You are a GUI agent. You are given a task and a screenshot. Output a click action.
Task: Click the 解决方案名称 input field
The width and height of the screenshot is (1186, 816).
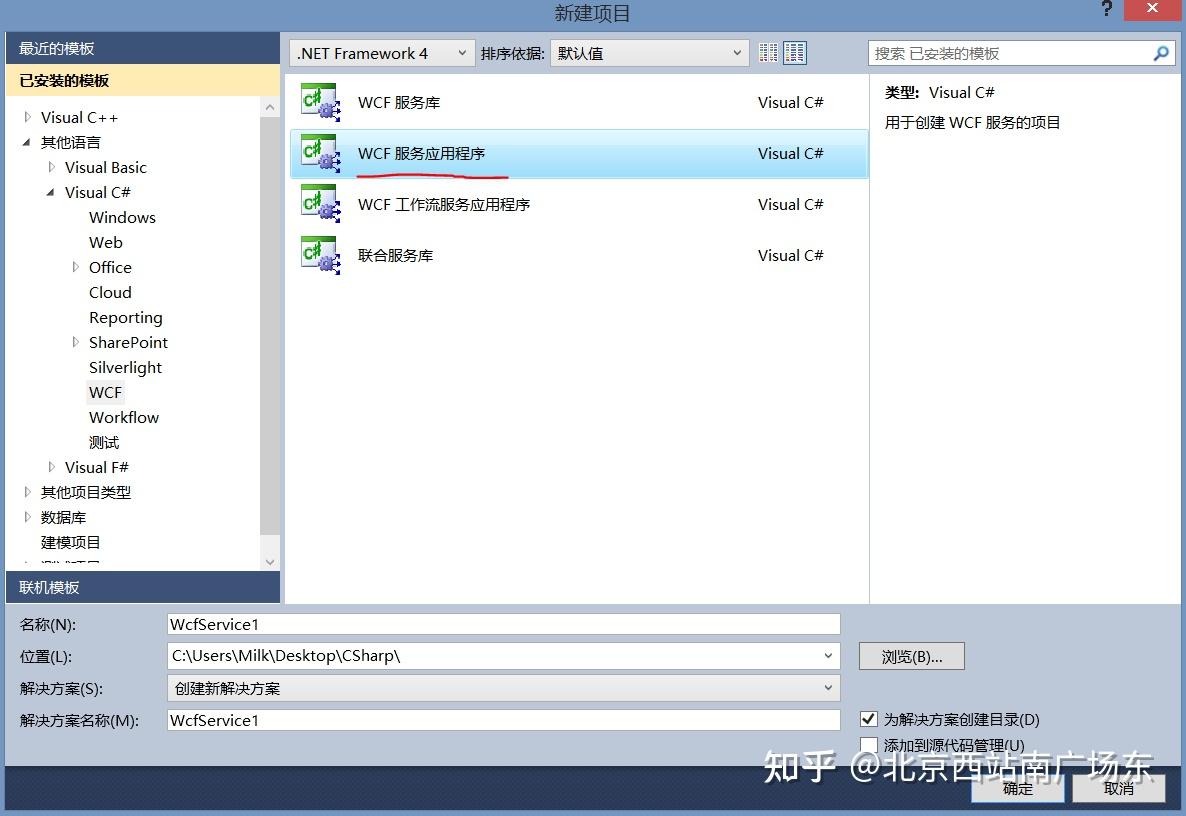pyautogui.click(x=504, y=720)
